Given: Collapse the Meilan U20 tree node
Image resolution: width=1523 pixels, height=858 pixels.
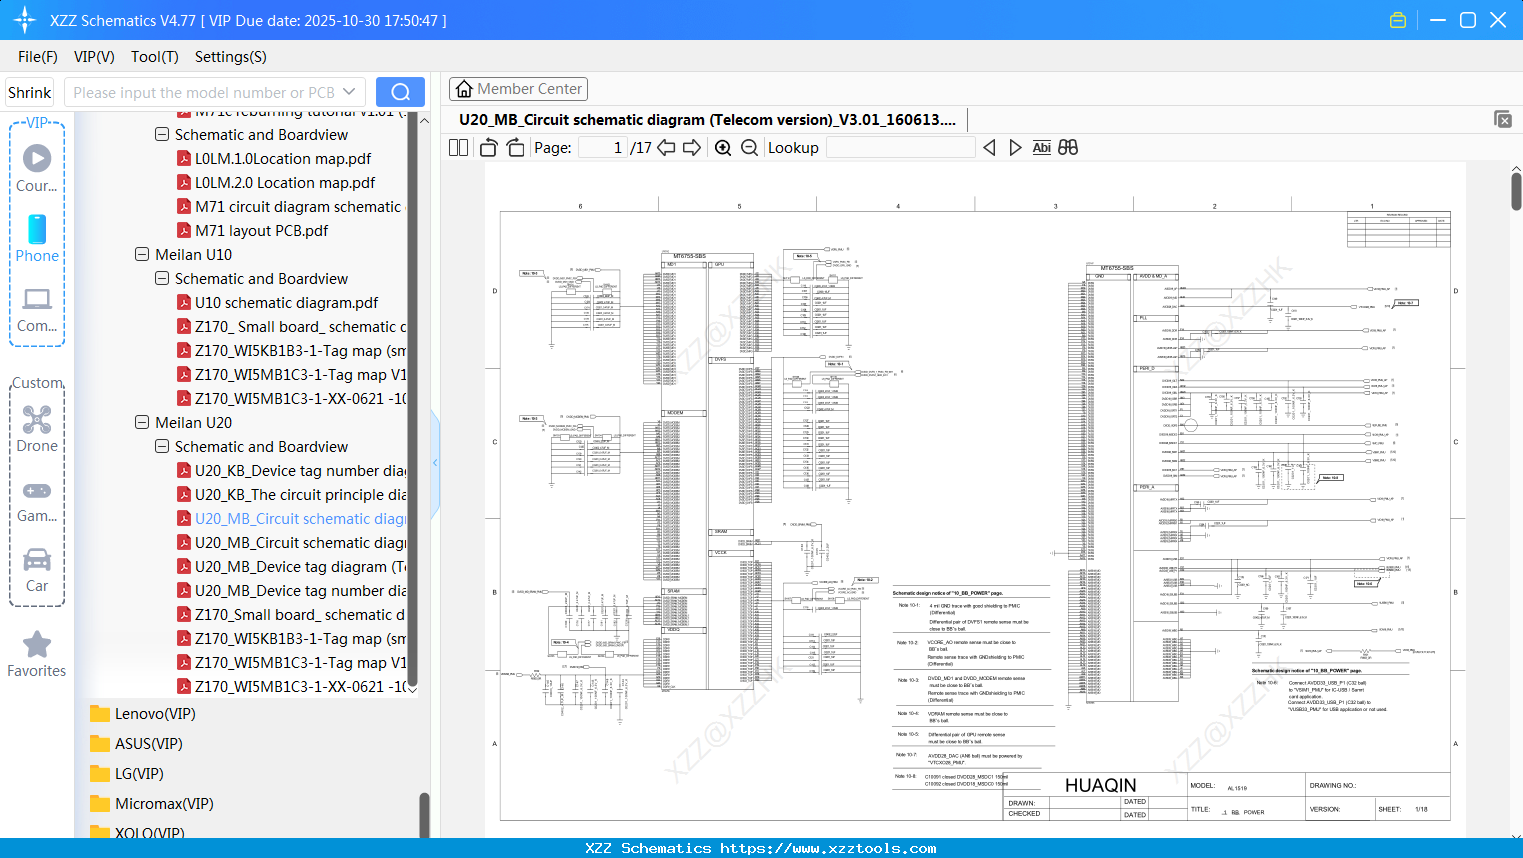Looking at the screenshot, I should pyautogui.click(x=142, y=422).
